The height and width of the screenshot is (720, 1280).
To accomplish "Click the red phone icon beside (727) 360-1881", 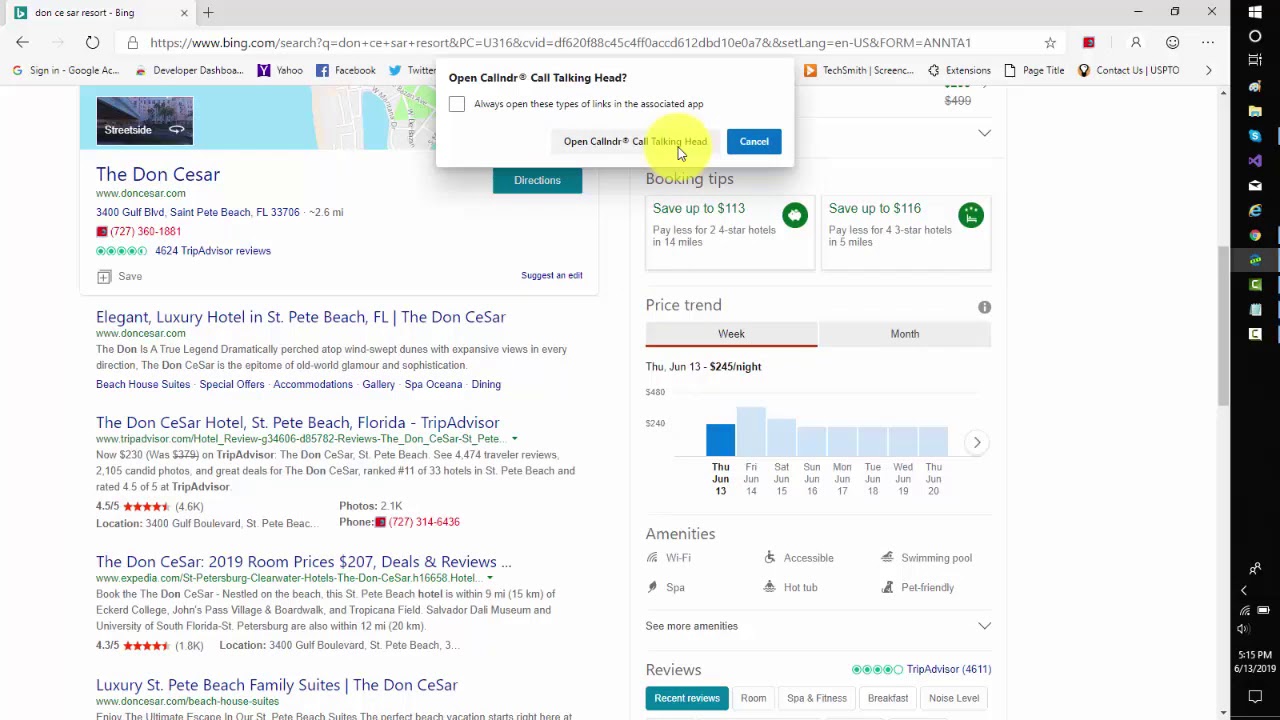I will coord(101,231).
